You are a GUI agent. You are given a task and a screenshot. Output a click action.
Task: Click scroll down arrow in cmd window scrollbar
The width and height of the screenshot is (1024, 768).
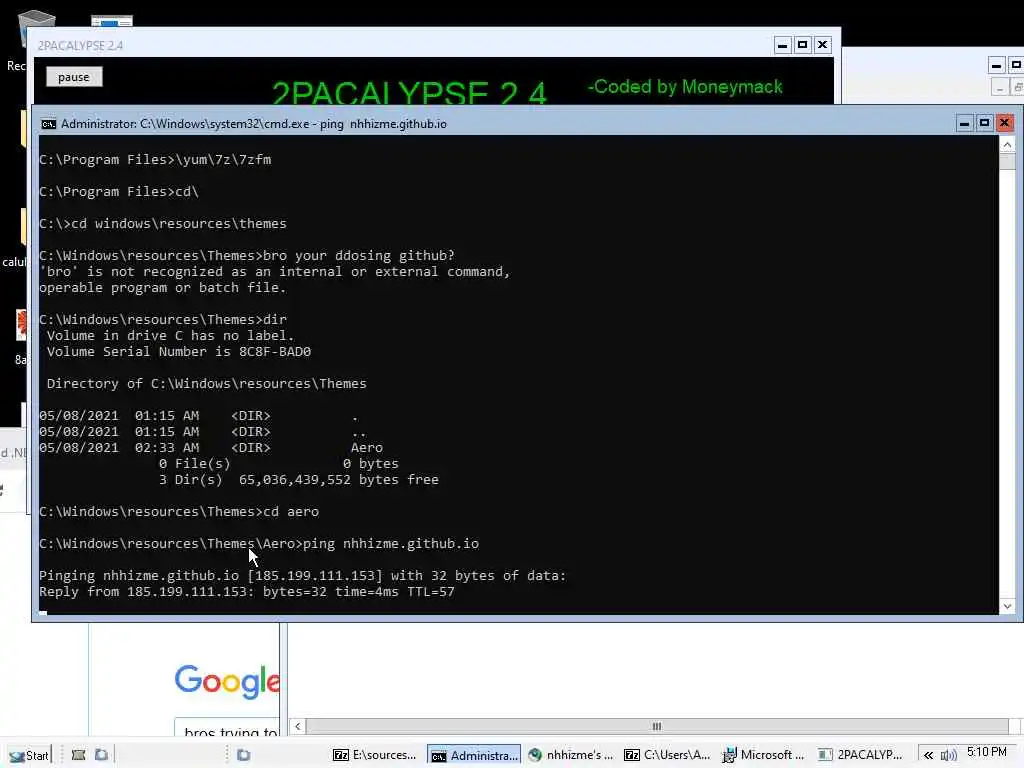(1007, 607)
